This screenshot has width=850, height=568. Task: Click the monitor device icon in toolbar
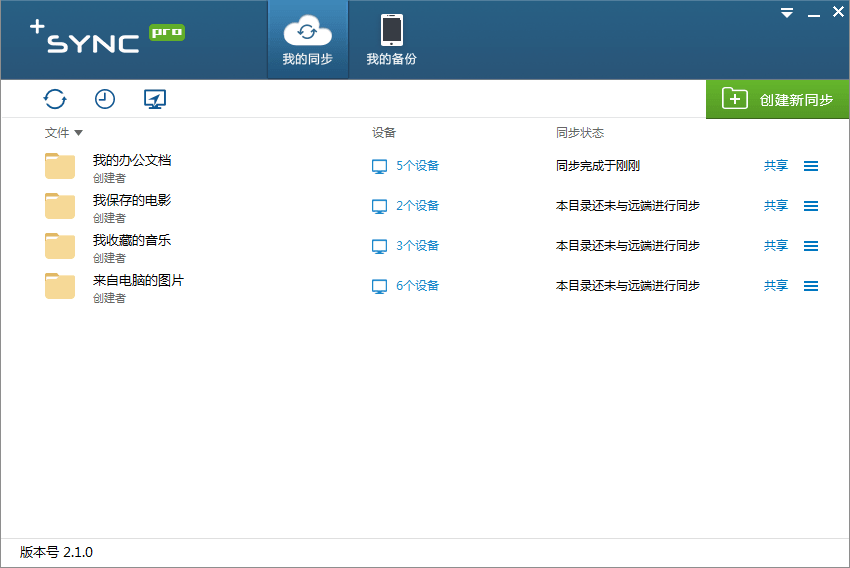(x=155, y=99)
